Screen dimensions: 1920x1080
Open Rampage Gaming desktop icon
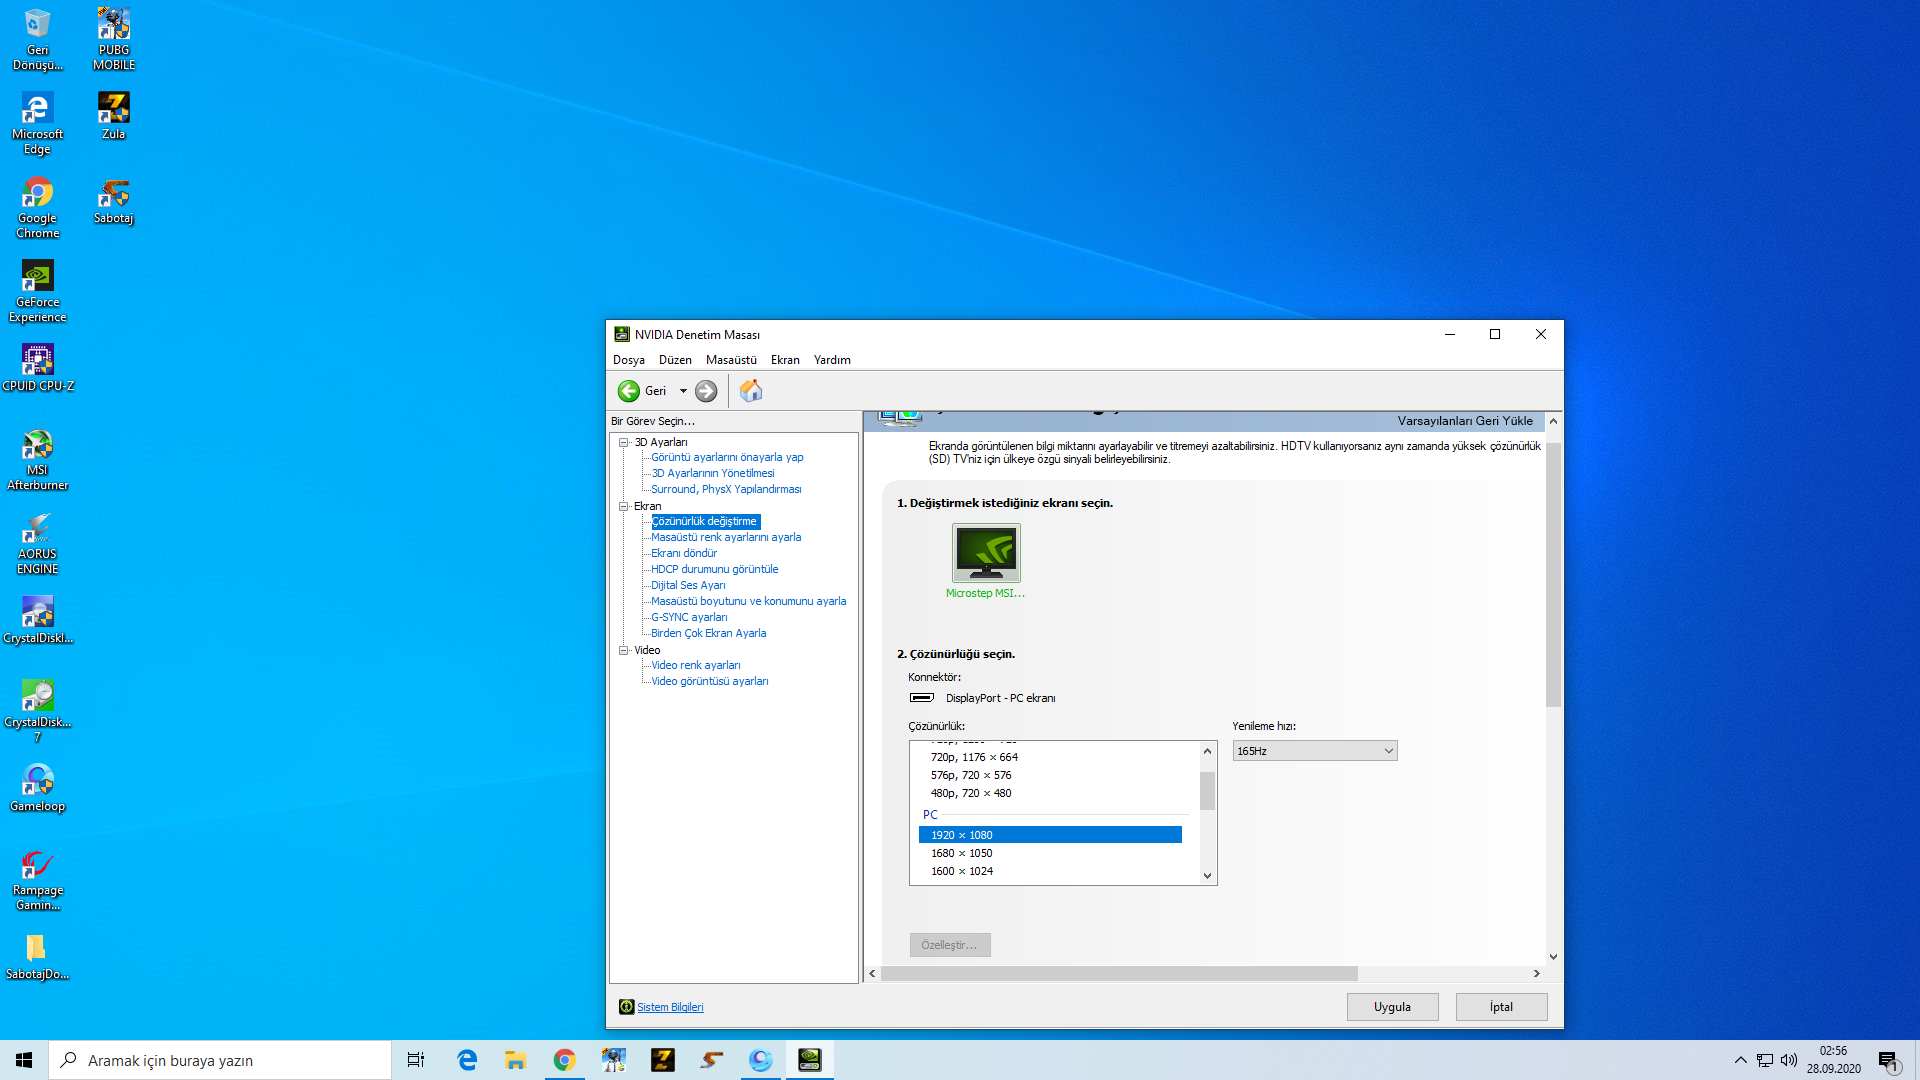tap(38, 880)
